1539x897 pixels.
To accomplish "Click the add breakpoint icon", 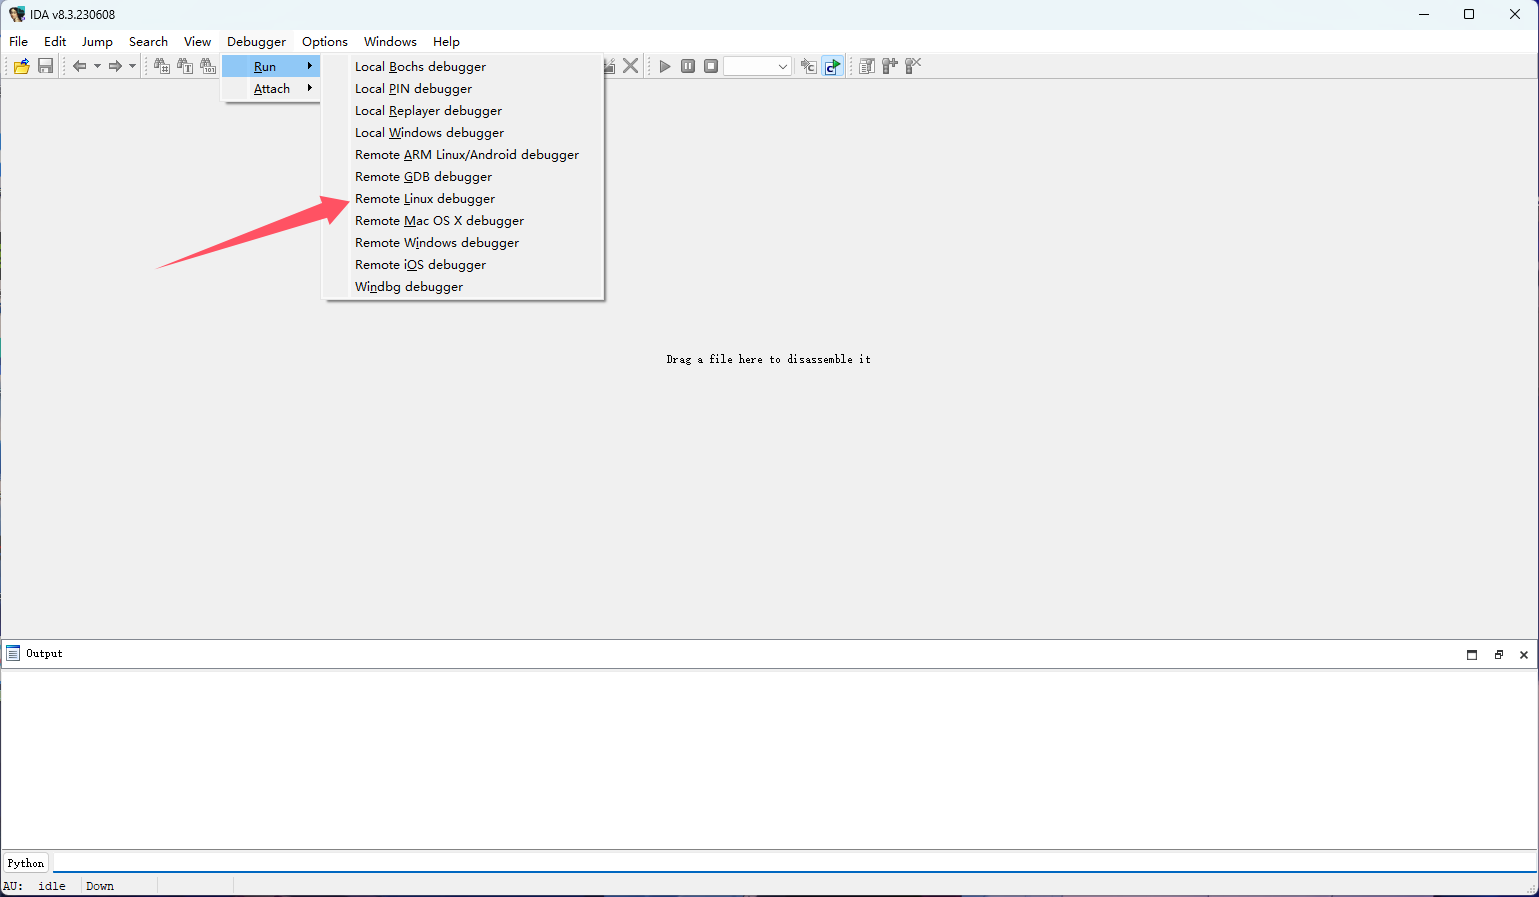I will [890, 66].
